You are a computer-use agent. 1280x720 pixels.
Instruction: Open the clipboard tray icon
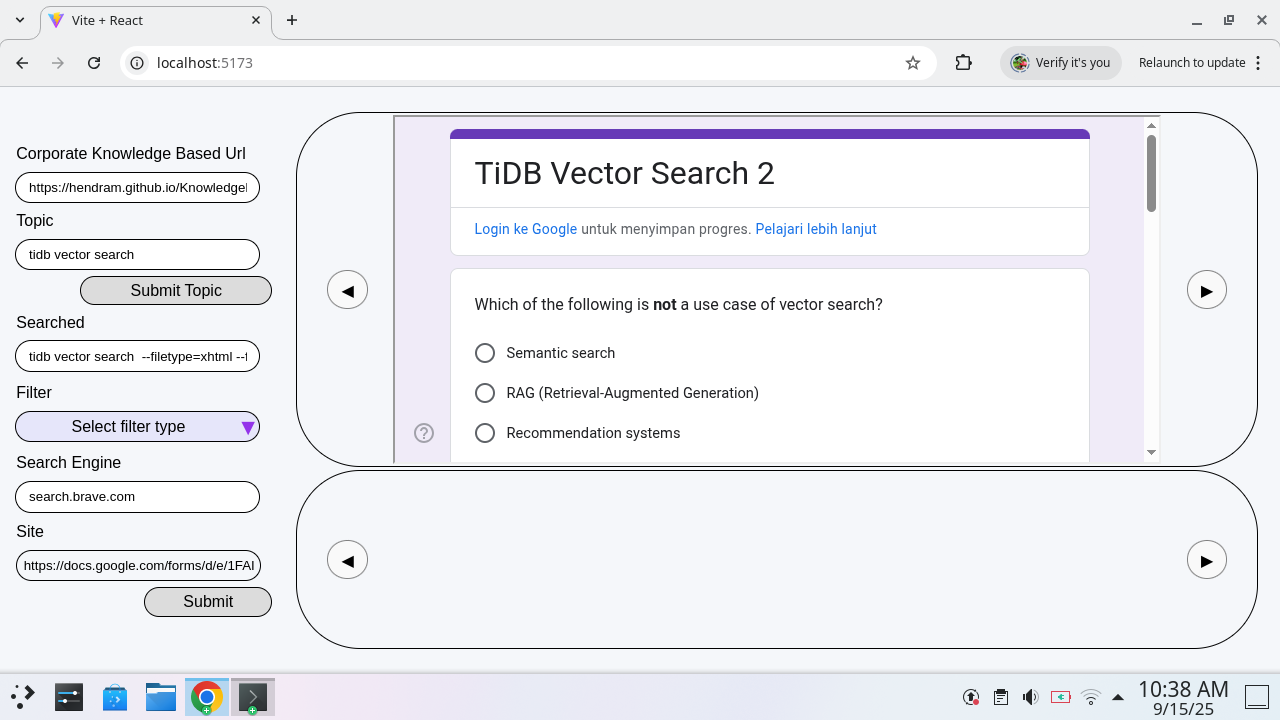click(x=1000, y=697)
